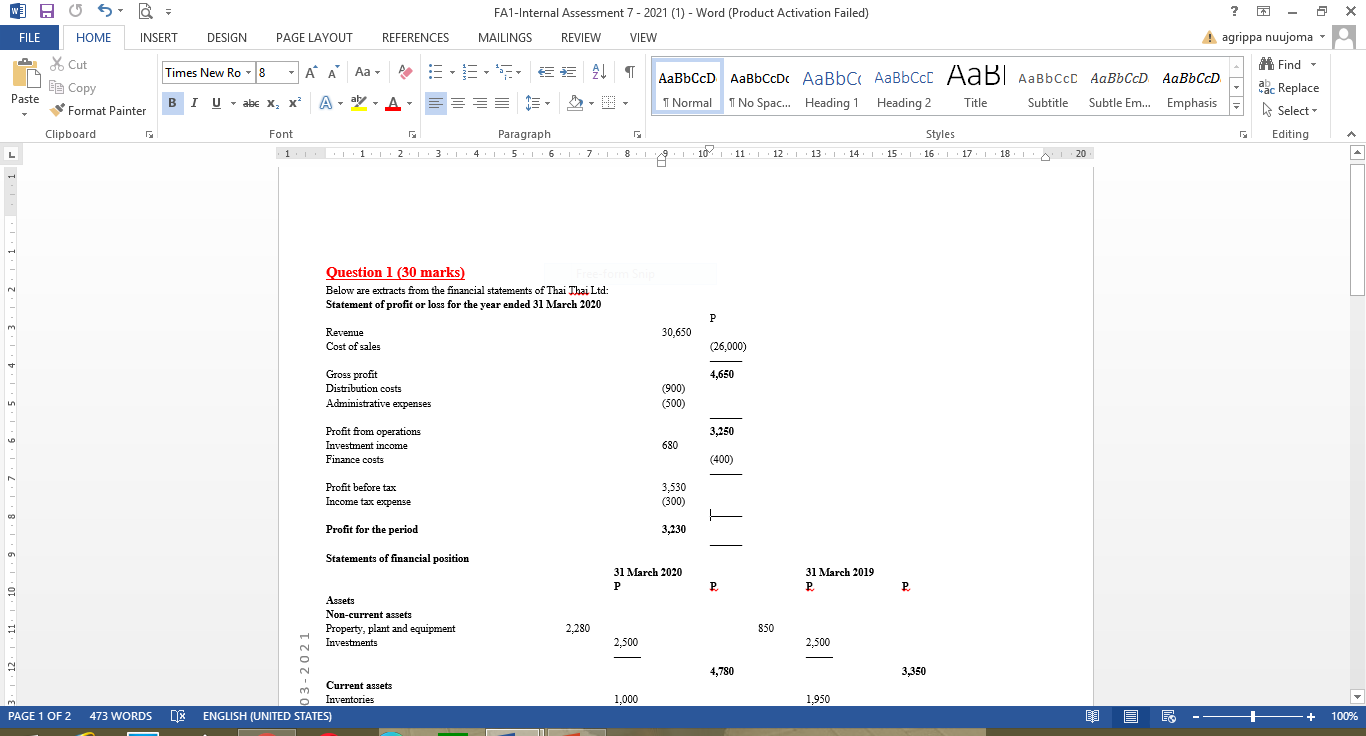Viewport: 1366px width, 736px height.
Task: Switch to the REFERENCES tab
Action: [415, 37]
